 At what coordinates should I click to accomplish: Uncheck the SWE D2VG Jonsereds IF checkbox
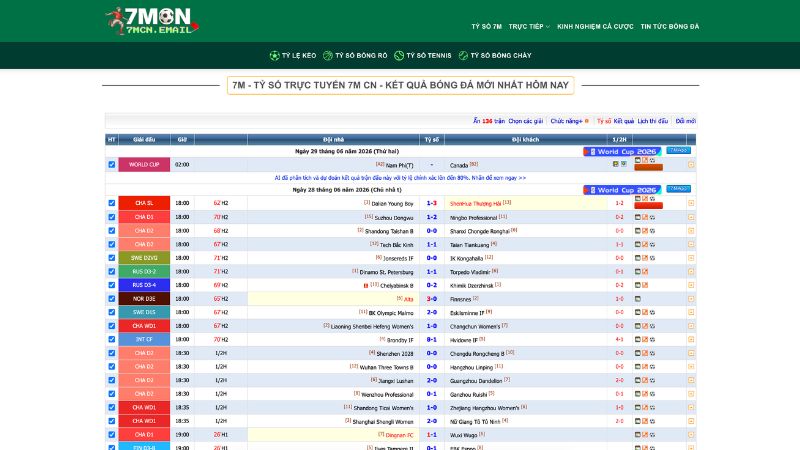pyautogui.click(x=112, y=258)
